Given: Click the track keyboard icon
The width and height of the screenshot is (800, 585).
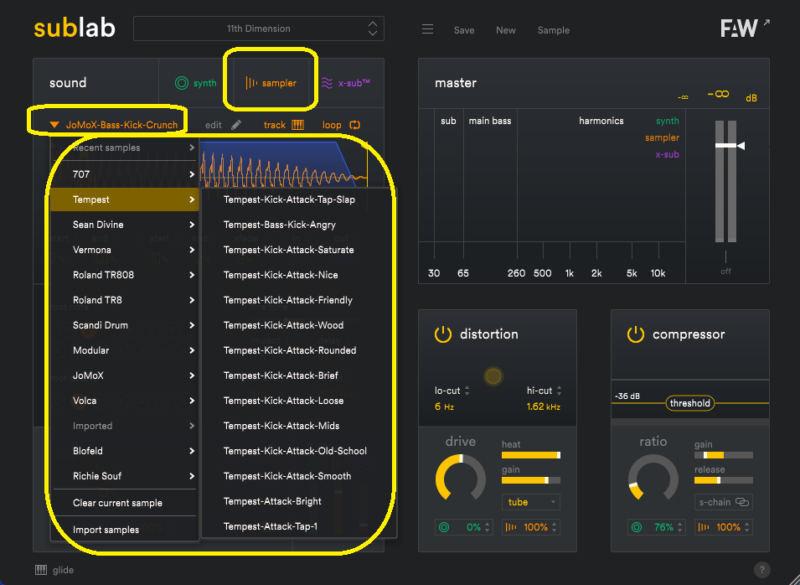Looking at the screenshot, I should (297, 125).
